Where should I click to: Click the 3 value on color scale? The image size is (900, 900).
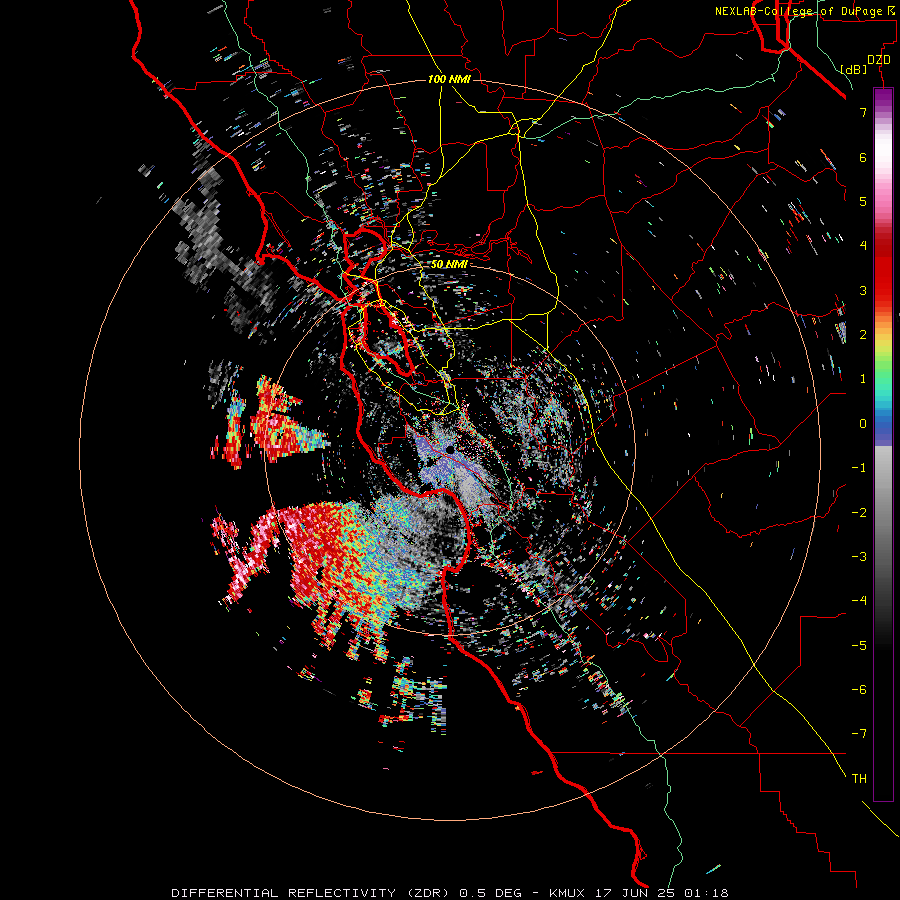pyautogui.click(x=863, y=290)
